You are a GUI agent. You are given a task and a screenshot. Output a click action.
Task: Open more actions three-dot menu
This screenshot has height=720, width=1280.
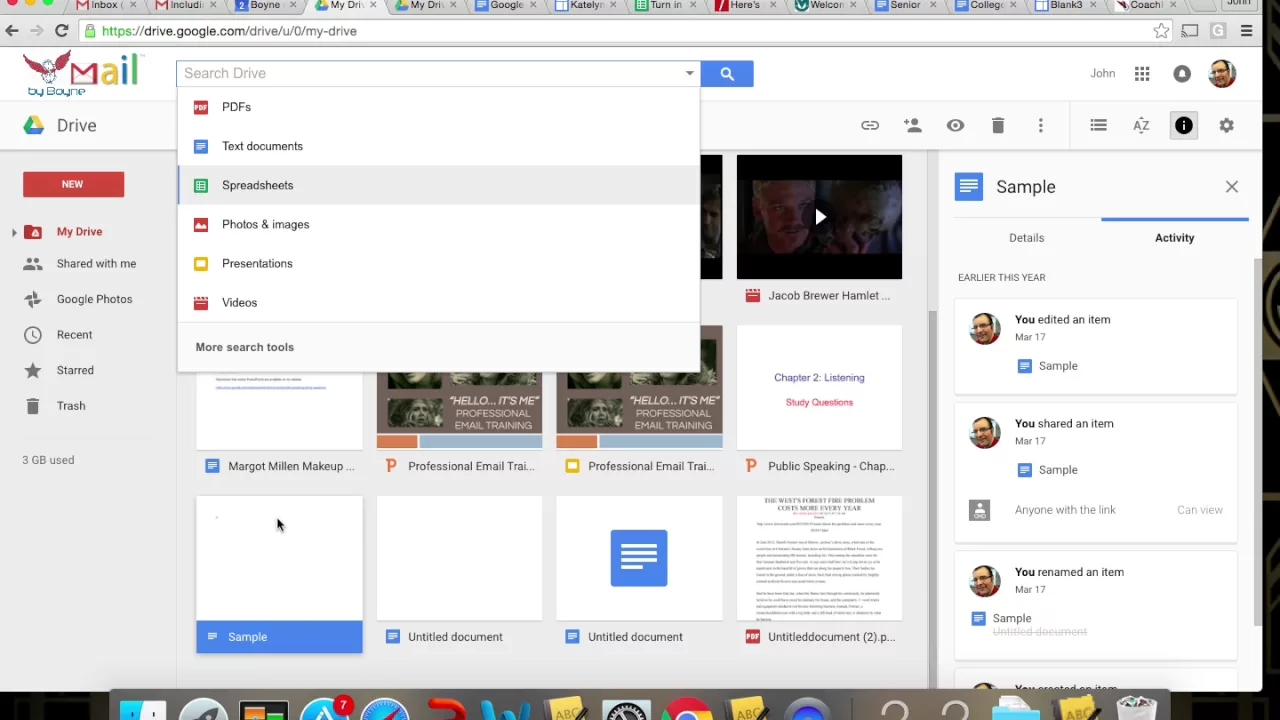pyautogui.click(x=1040, y=125)
